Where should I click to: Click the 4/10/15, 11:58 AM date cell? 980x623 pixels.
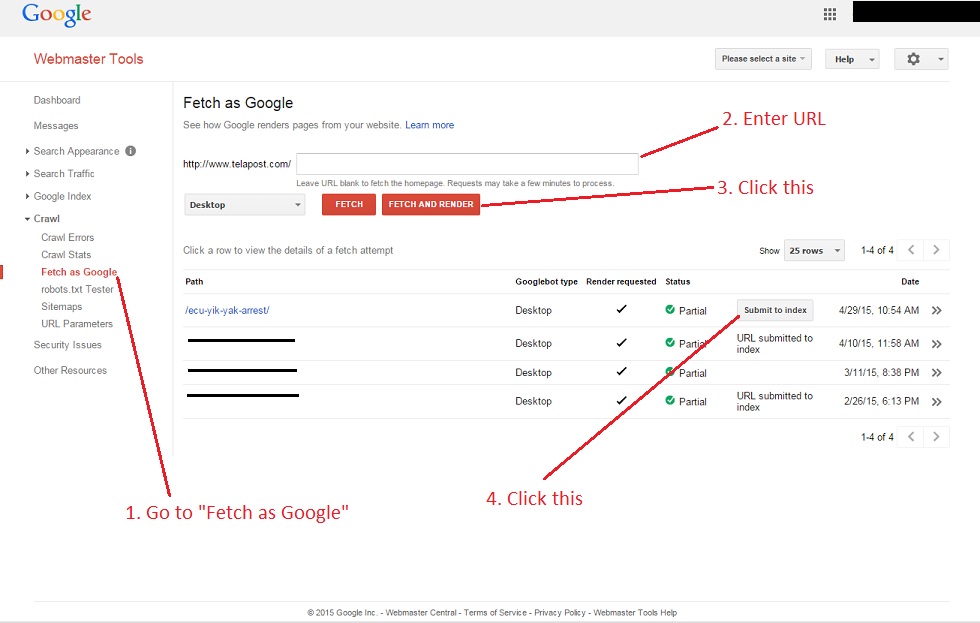(879, 344)
